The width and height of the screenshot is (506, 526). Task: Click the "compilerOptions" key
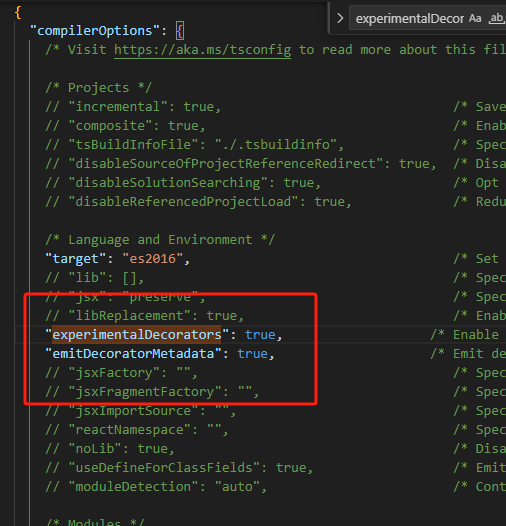click(94, 31)
